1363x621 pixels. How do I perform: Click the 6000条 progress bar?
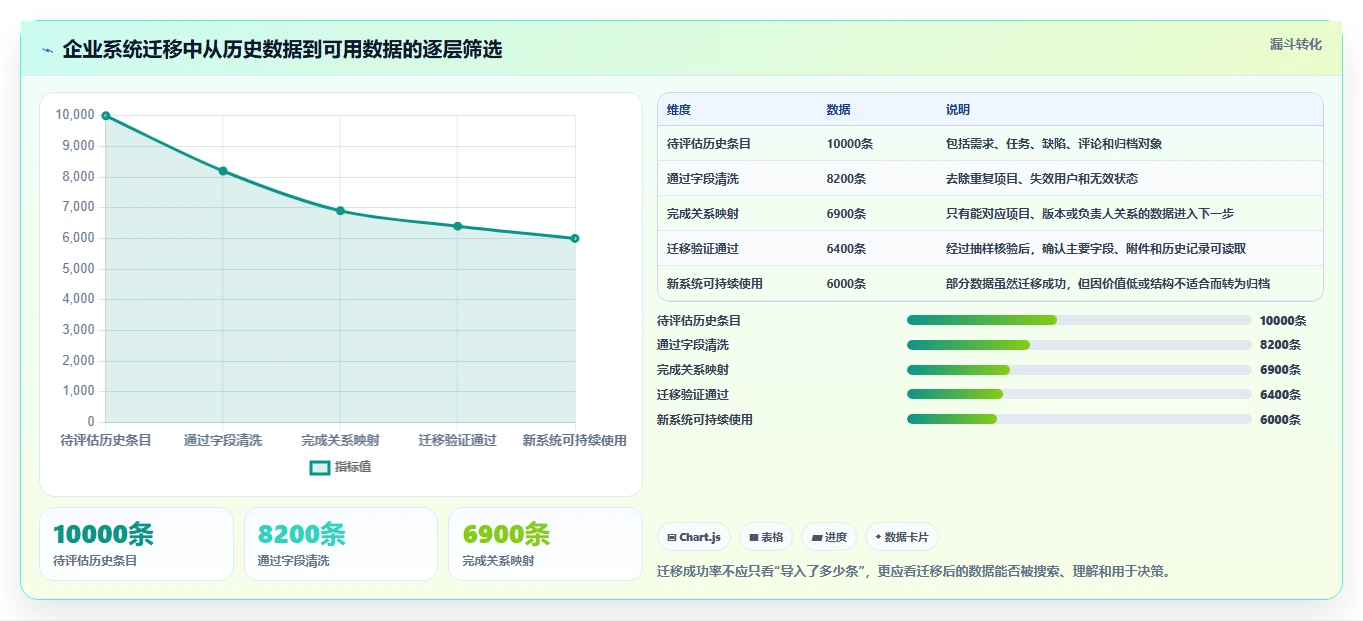[1079, 419]
